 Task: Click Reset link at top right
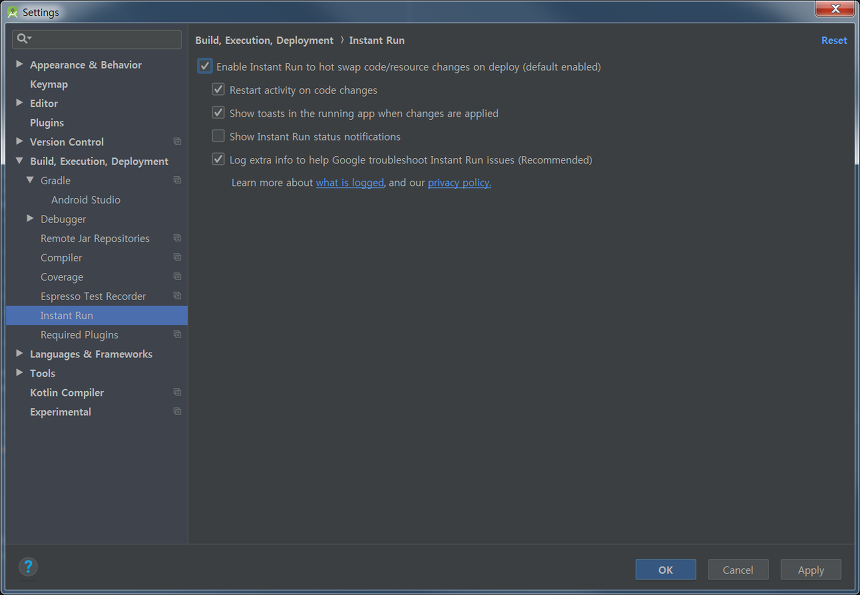pyautogui.click(x=833, y=41)
